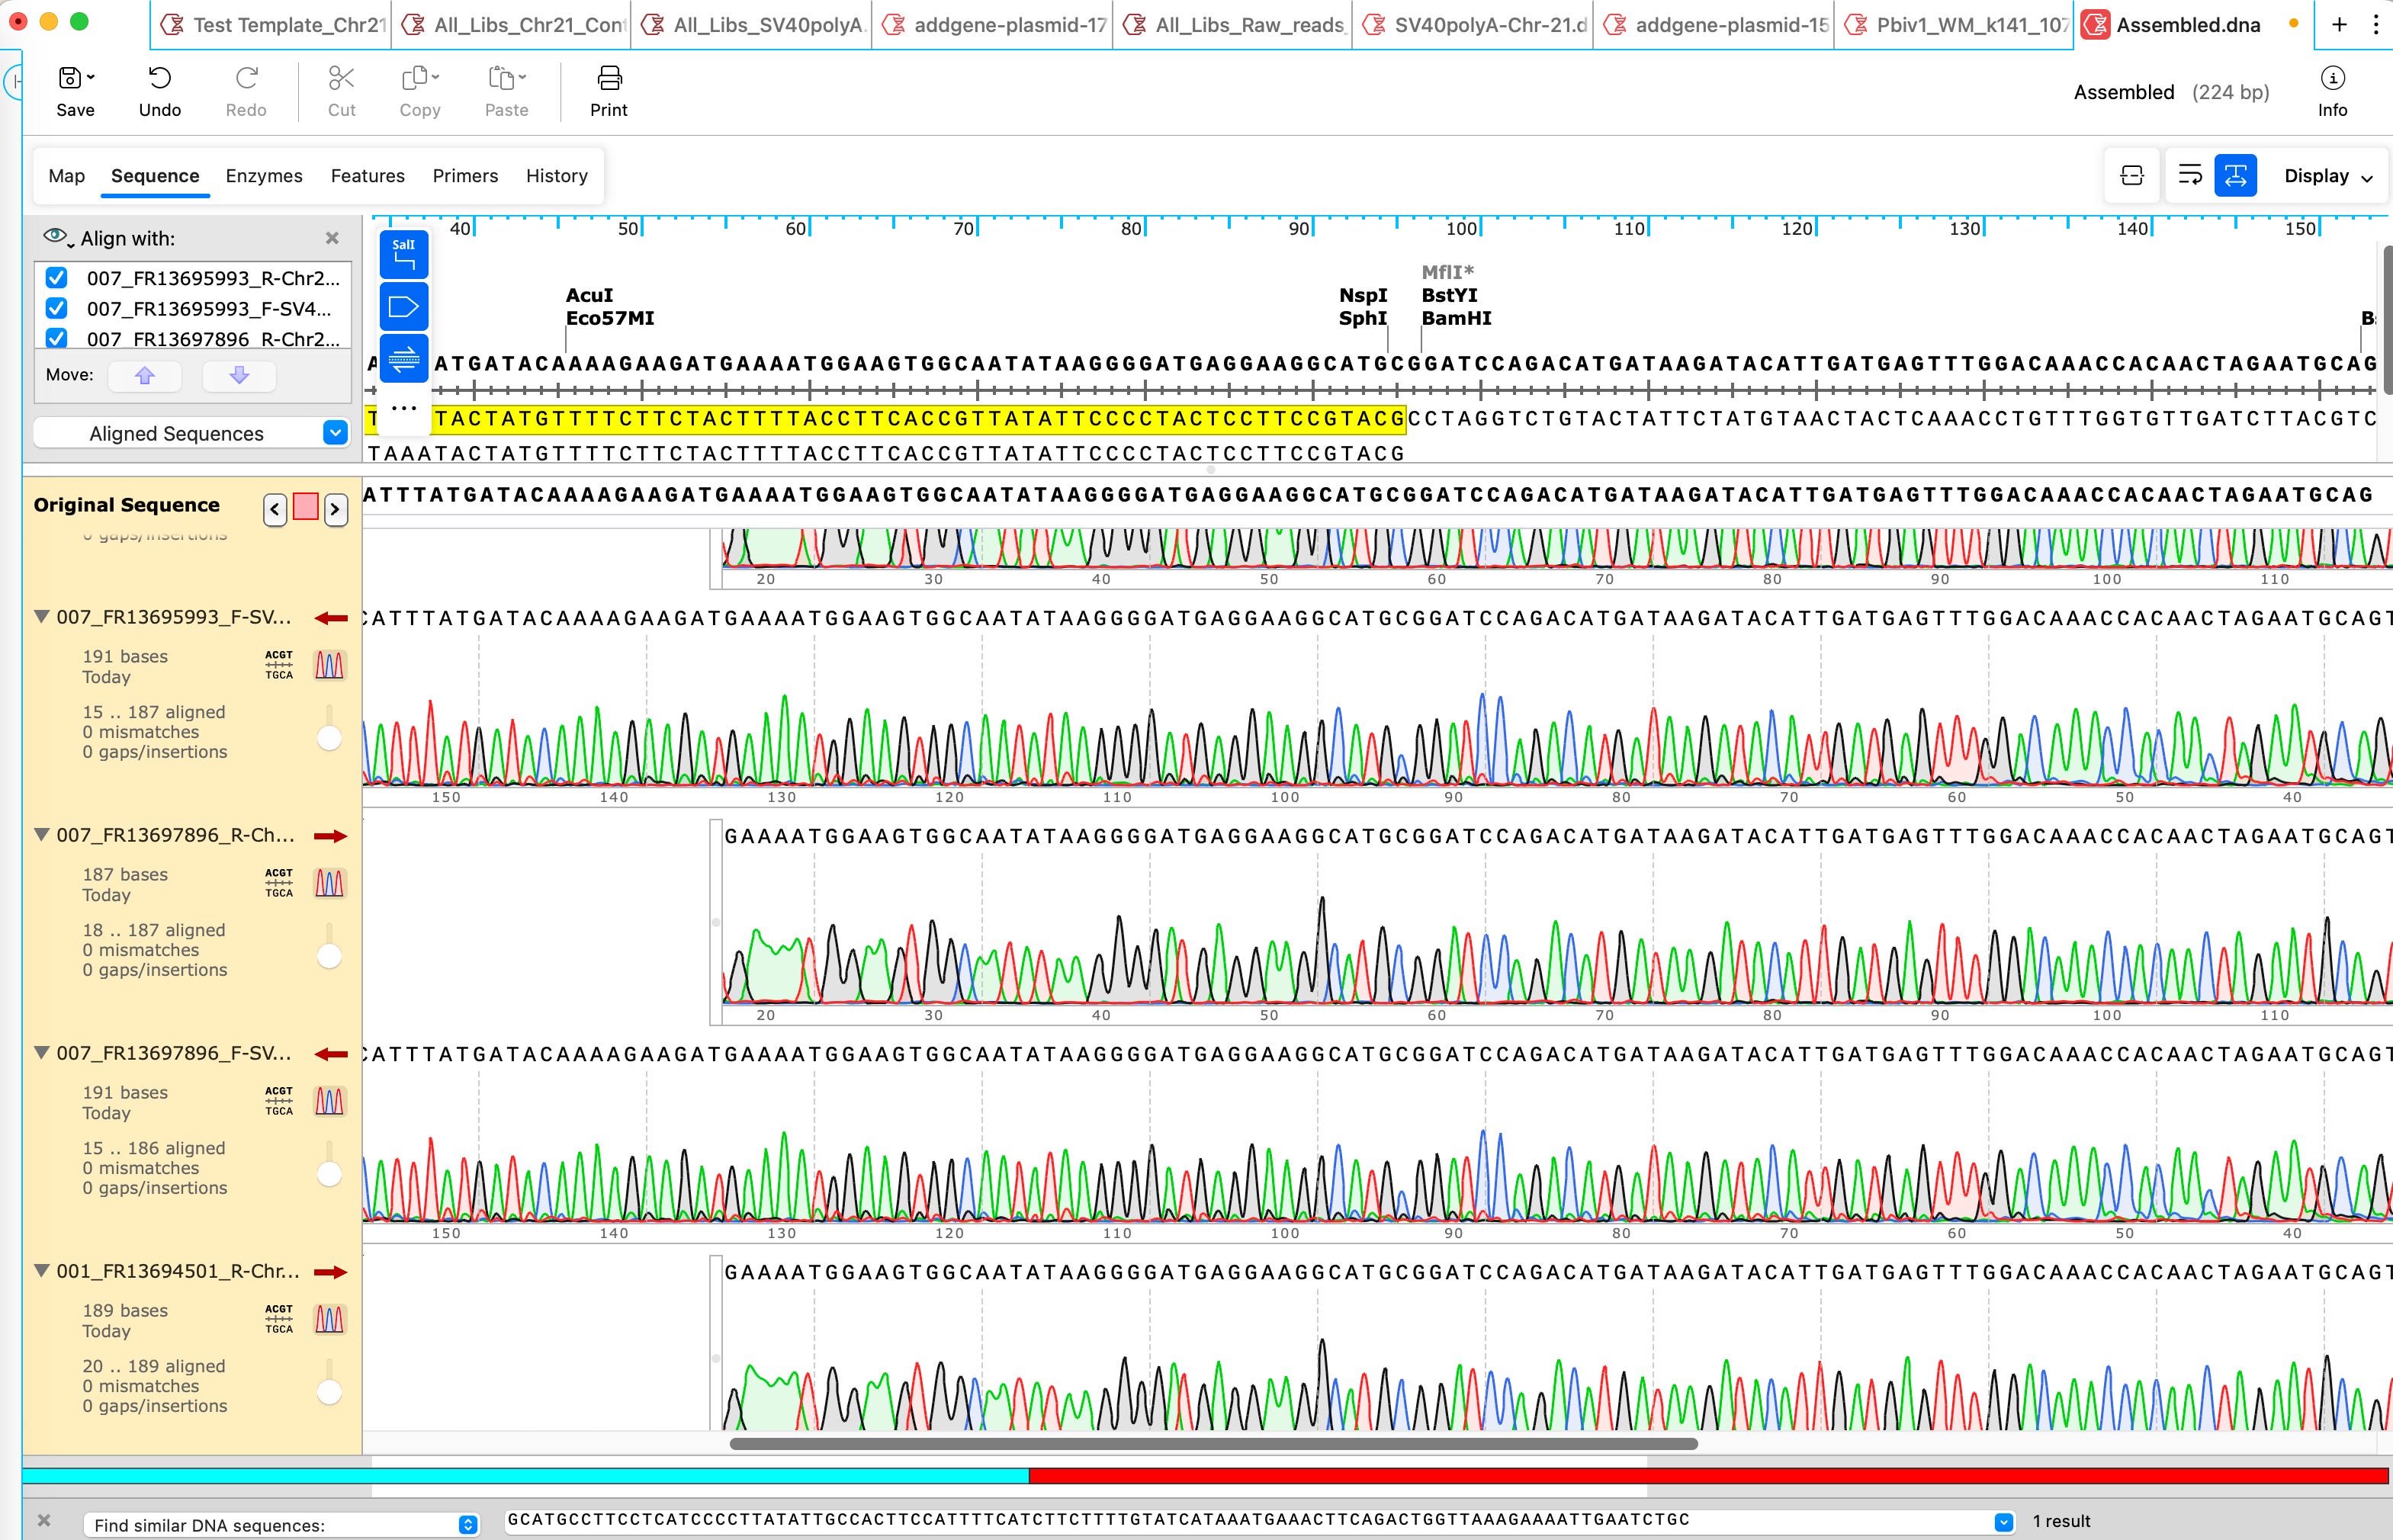This screenshot has height=1540, width=2393.
Task: Uncheck the 007_FR13695993_F-SV4 alignment checkbox
Action: (57, 308)
